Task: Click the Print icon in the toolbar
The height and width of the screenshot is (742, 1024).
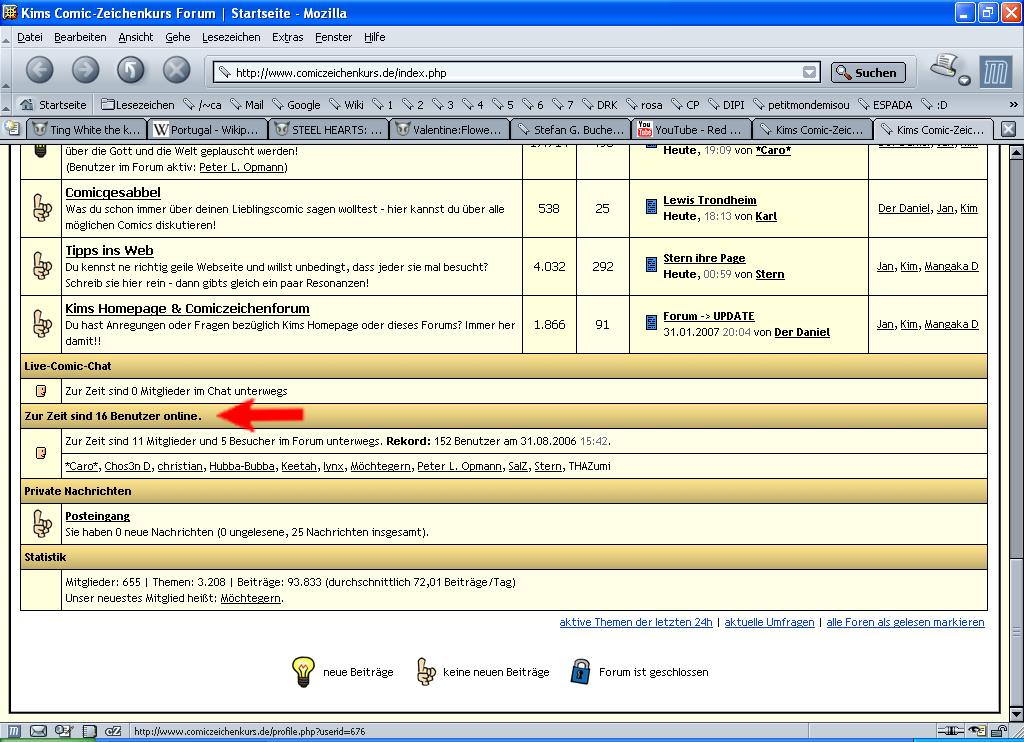Action: [x=945, y=69]
